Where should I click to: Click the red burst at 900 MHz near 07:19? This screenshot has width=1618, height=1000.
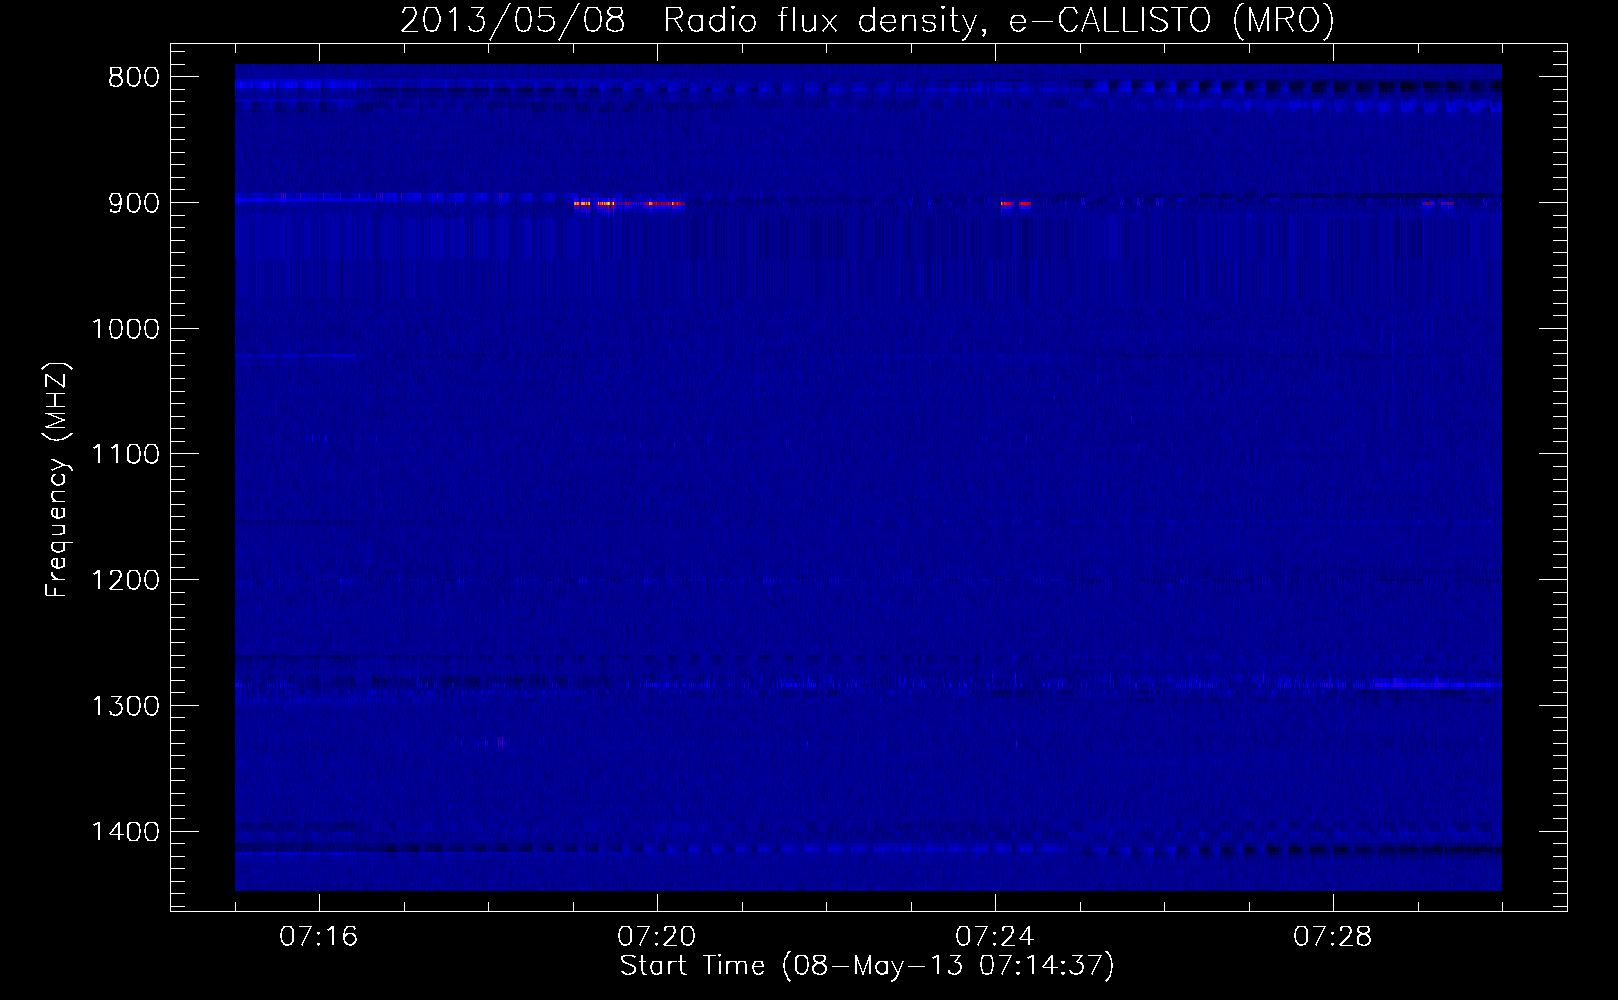coord(628,204)
